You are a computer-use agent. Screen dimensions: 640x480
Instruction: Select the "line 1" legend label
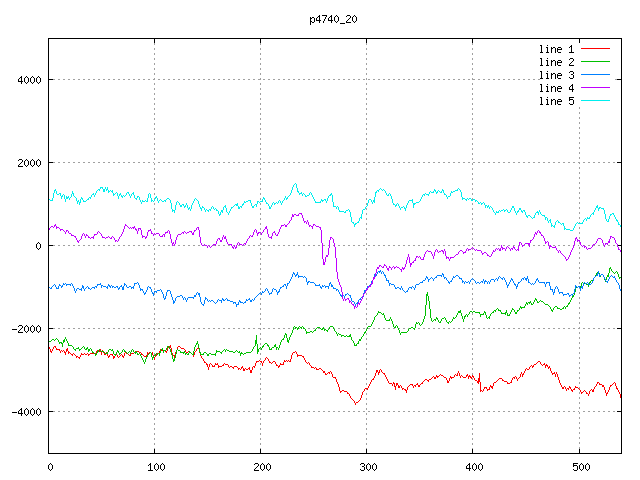coord(556,49)
